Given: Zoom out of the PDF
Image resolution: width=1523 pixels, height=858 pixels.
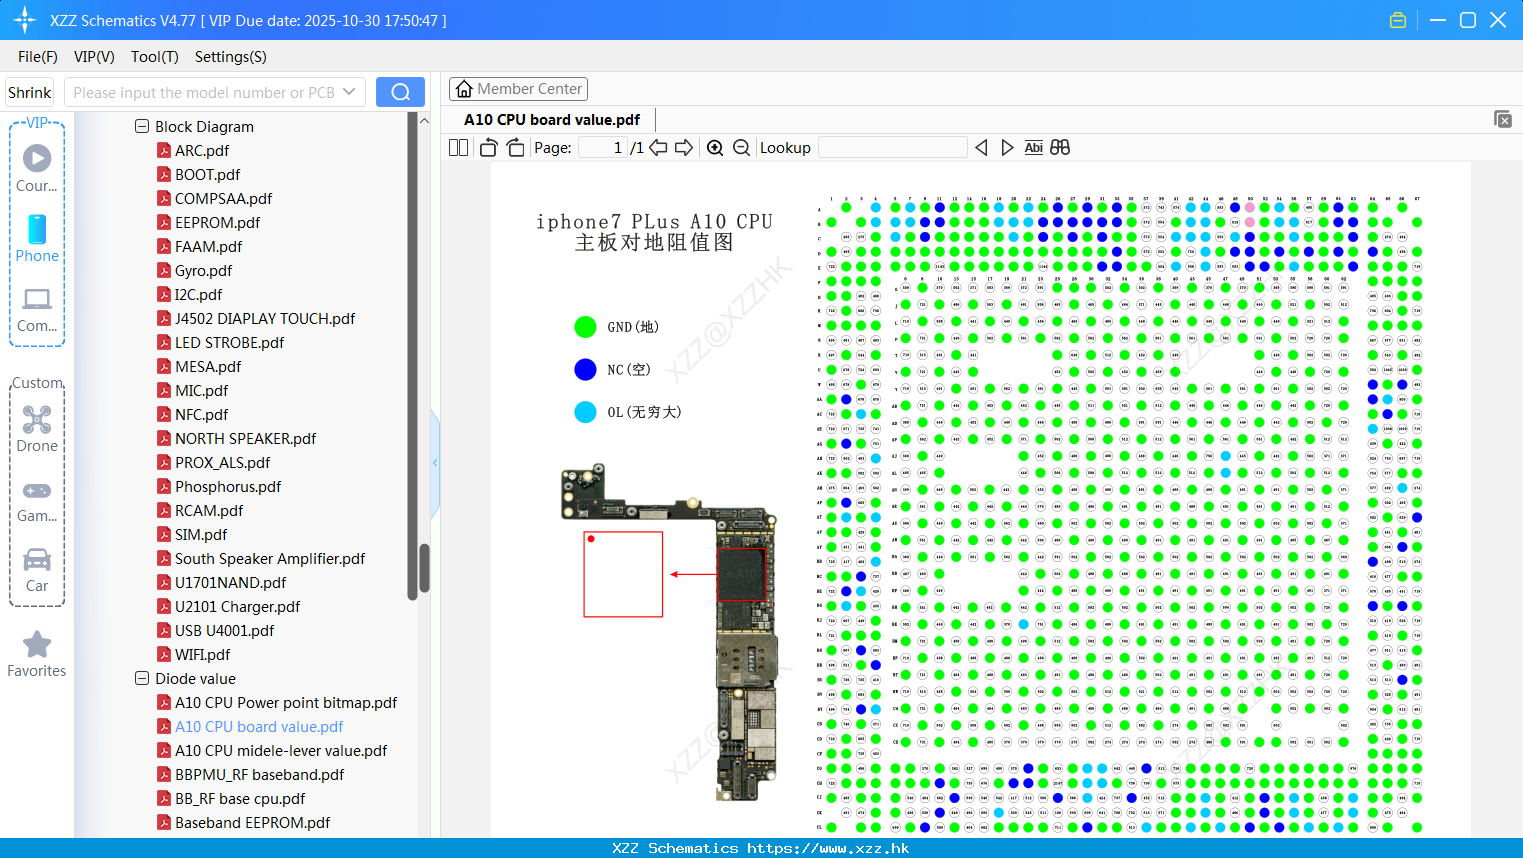Looking at the screenshot, I should pos(741,148).
